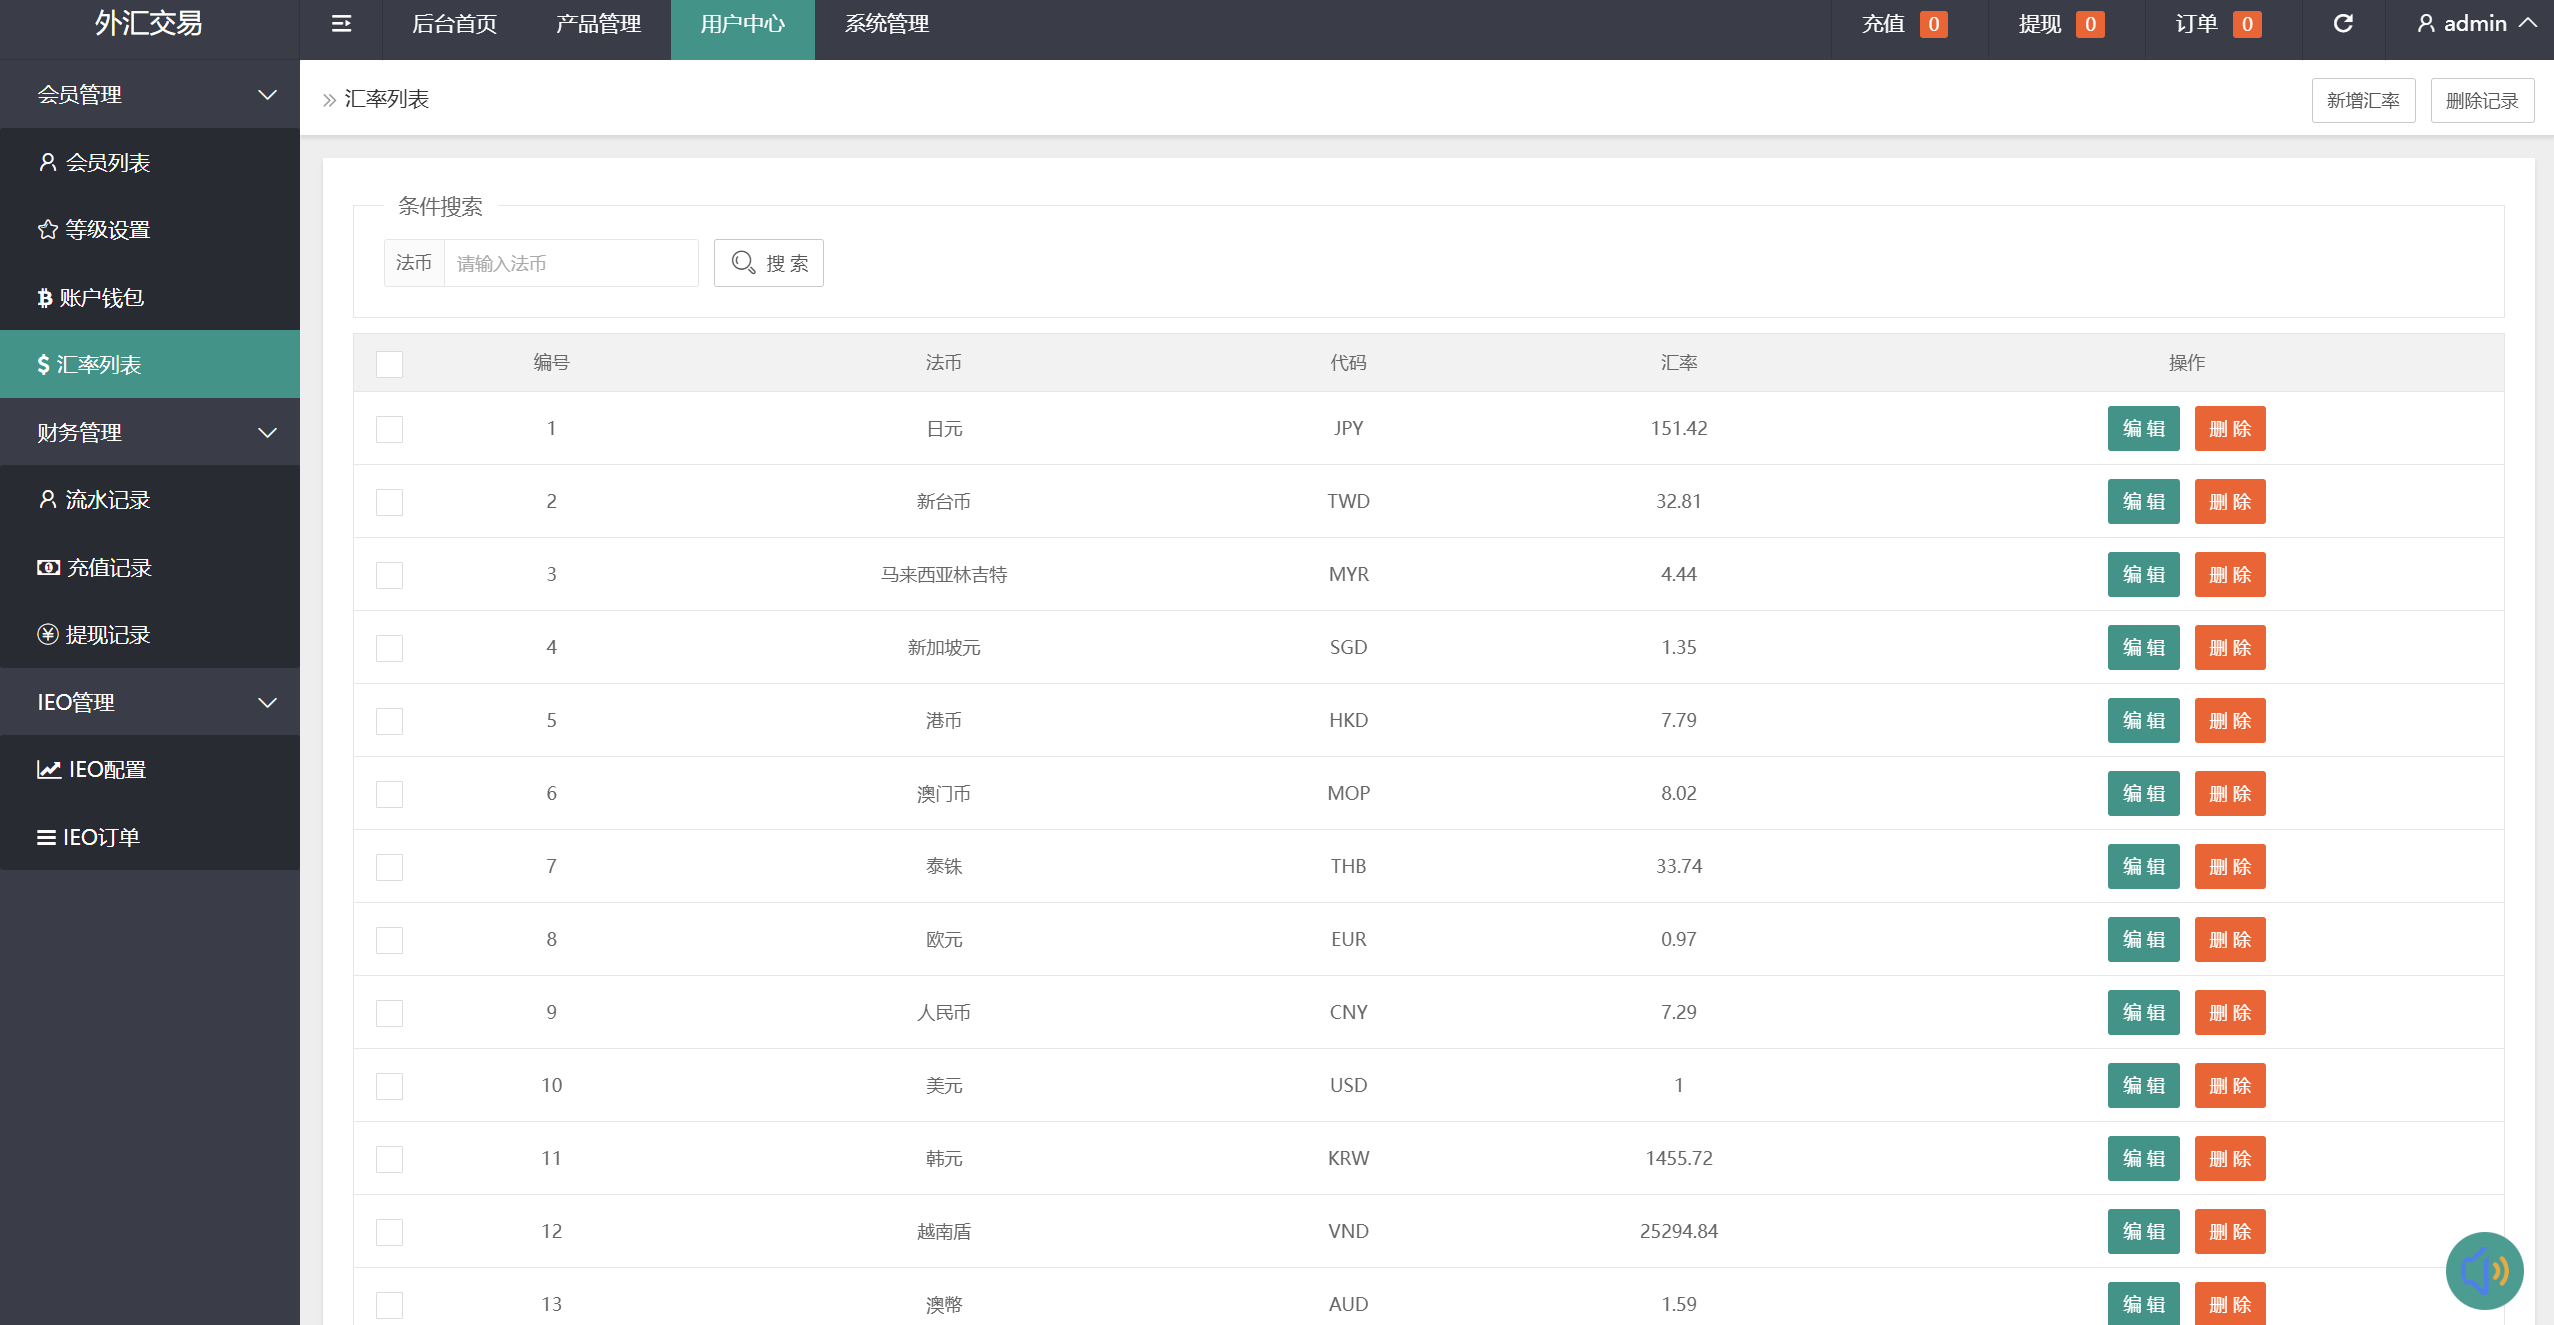Click the AUD currency code cell
This screenshot has width=2554, height=1325.
1348,1304
